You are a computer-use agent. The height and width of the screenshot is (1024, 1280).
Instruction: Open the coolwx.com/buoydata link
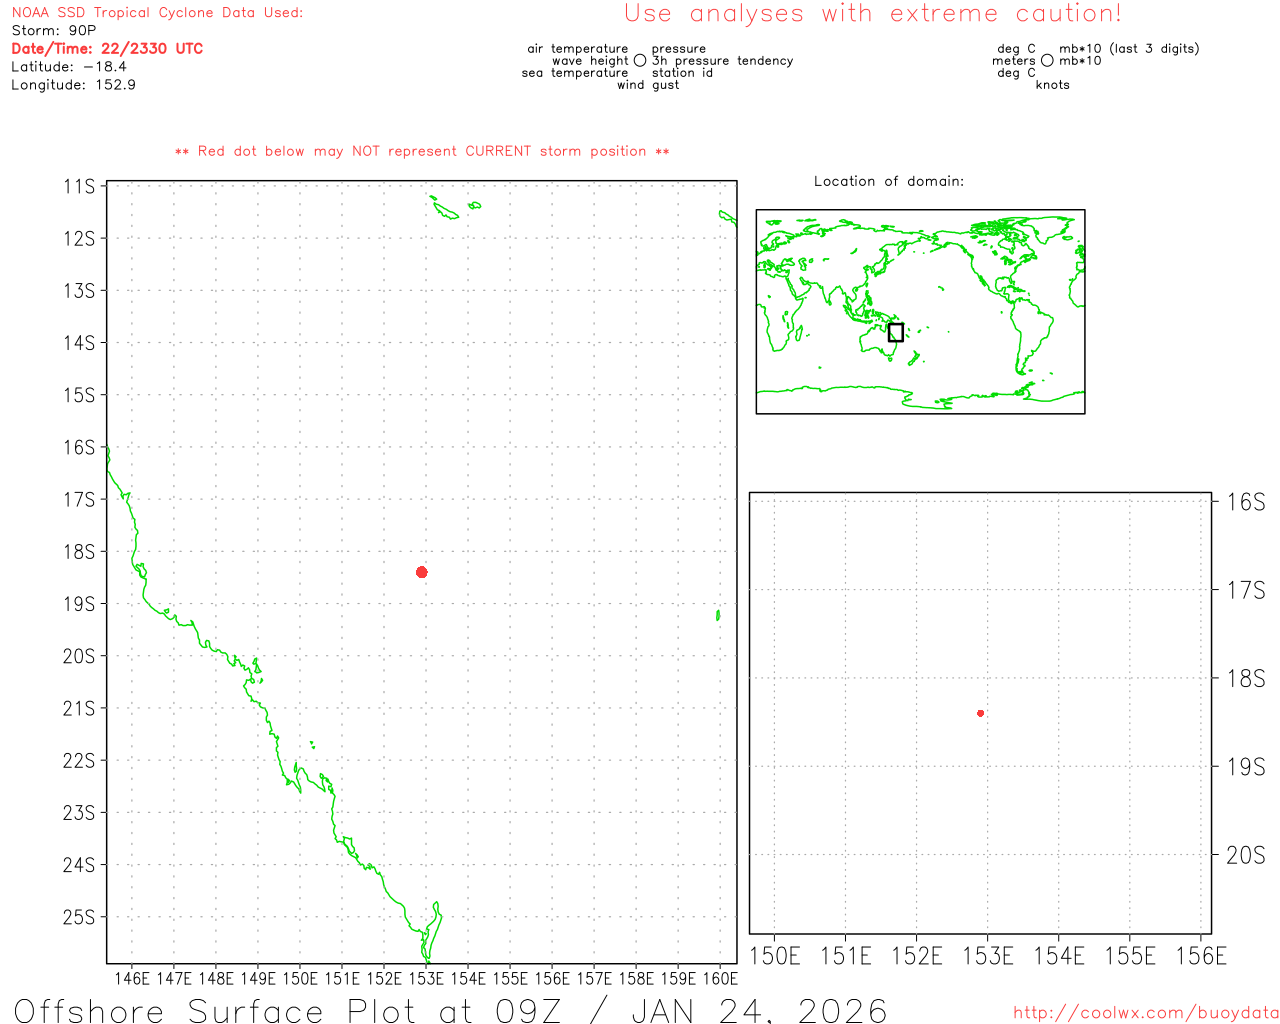tap(1145, 1013)
